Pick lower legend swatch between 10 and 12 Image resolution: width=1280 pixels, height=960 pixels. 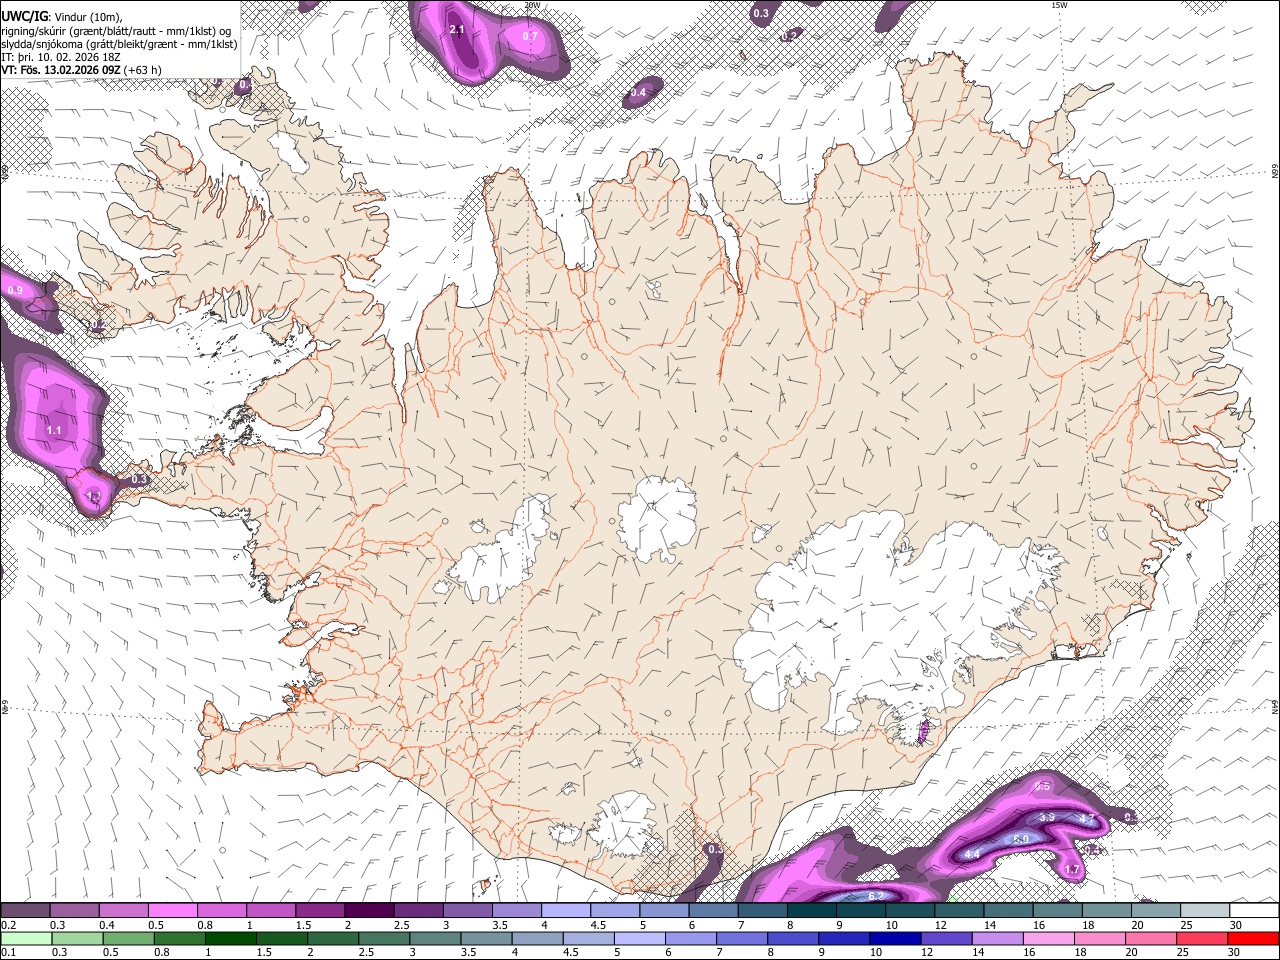coord(894,938)
